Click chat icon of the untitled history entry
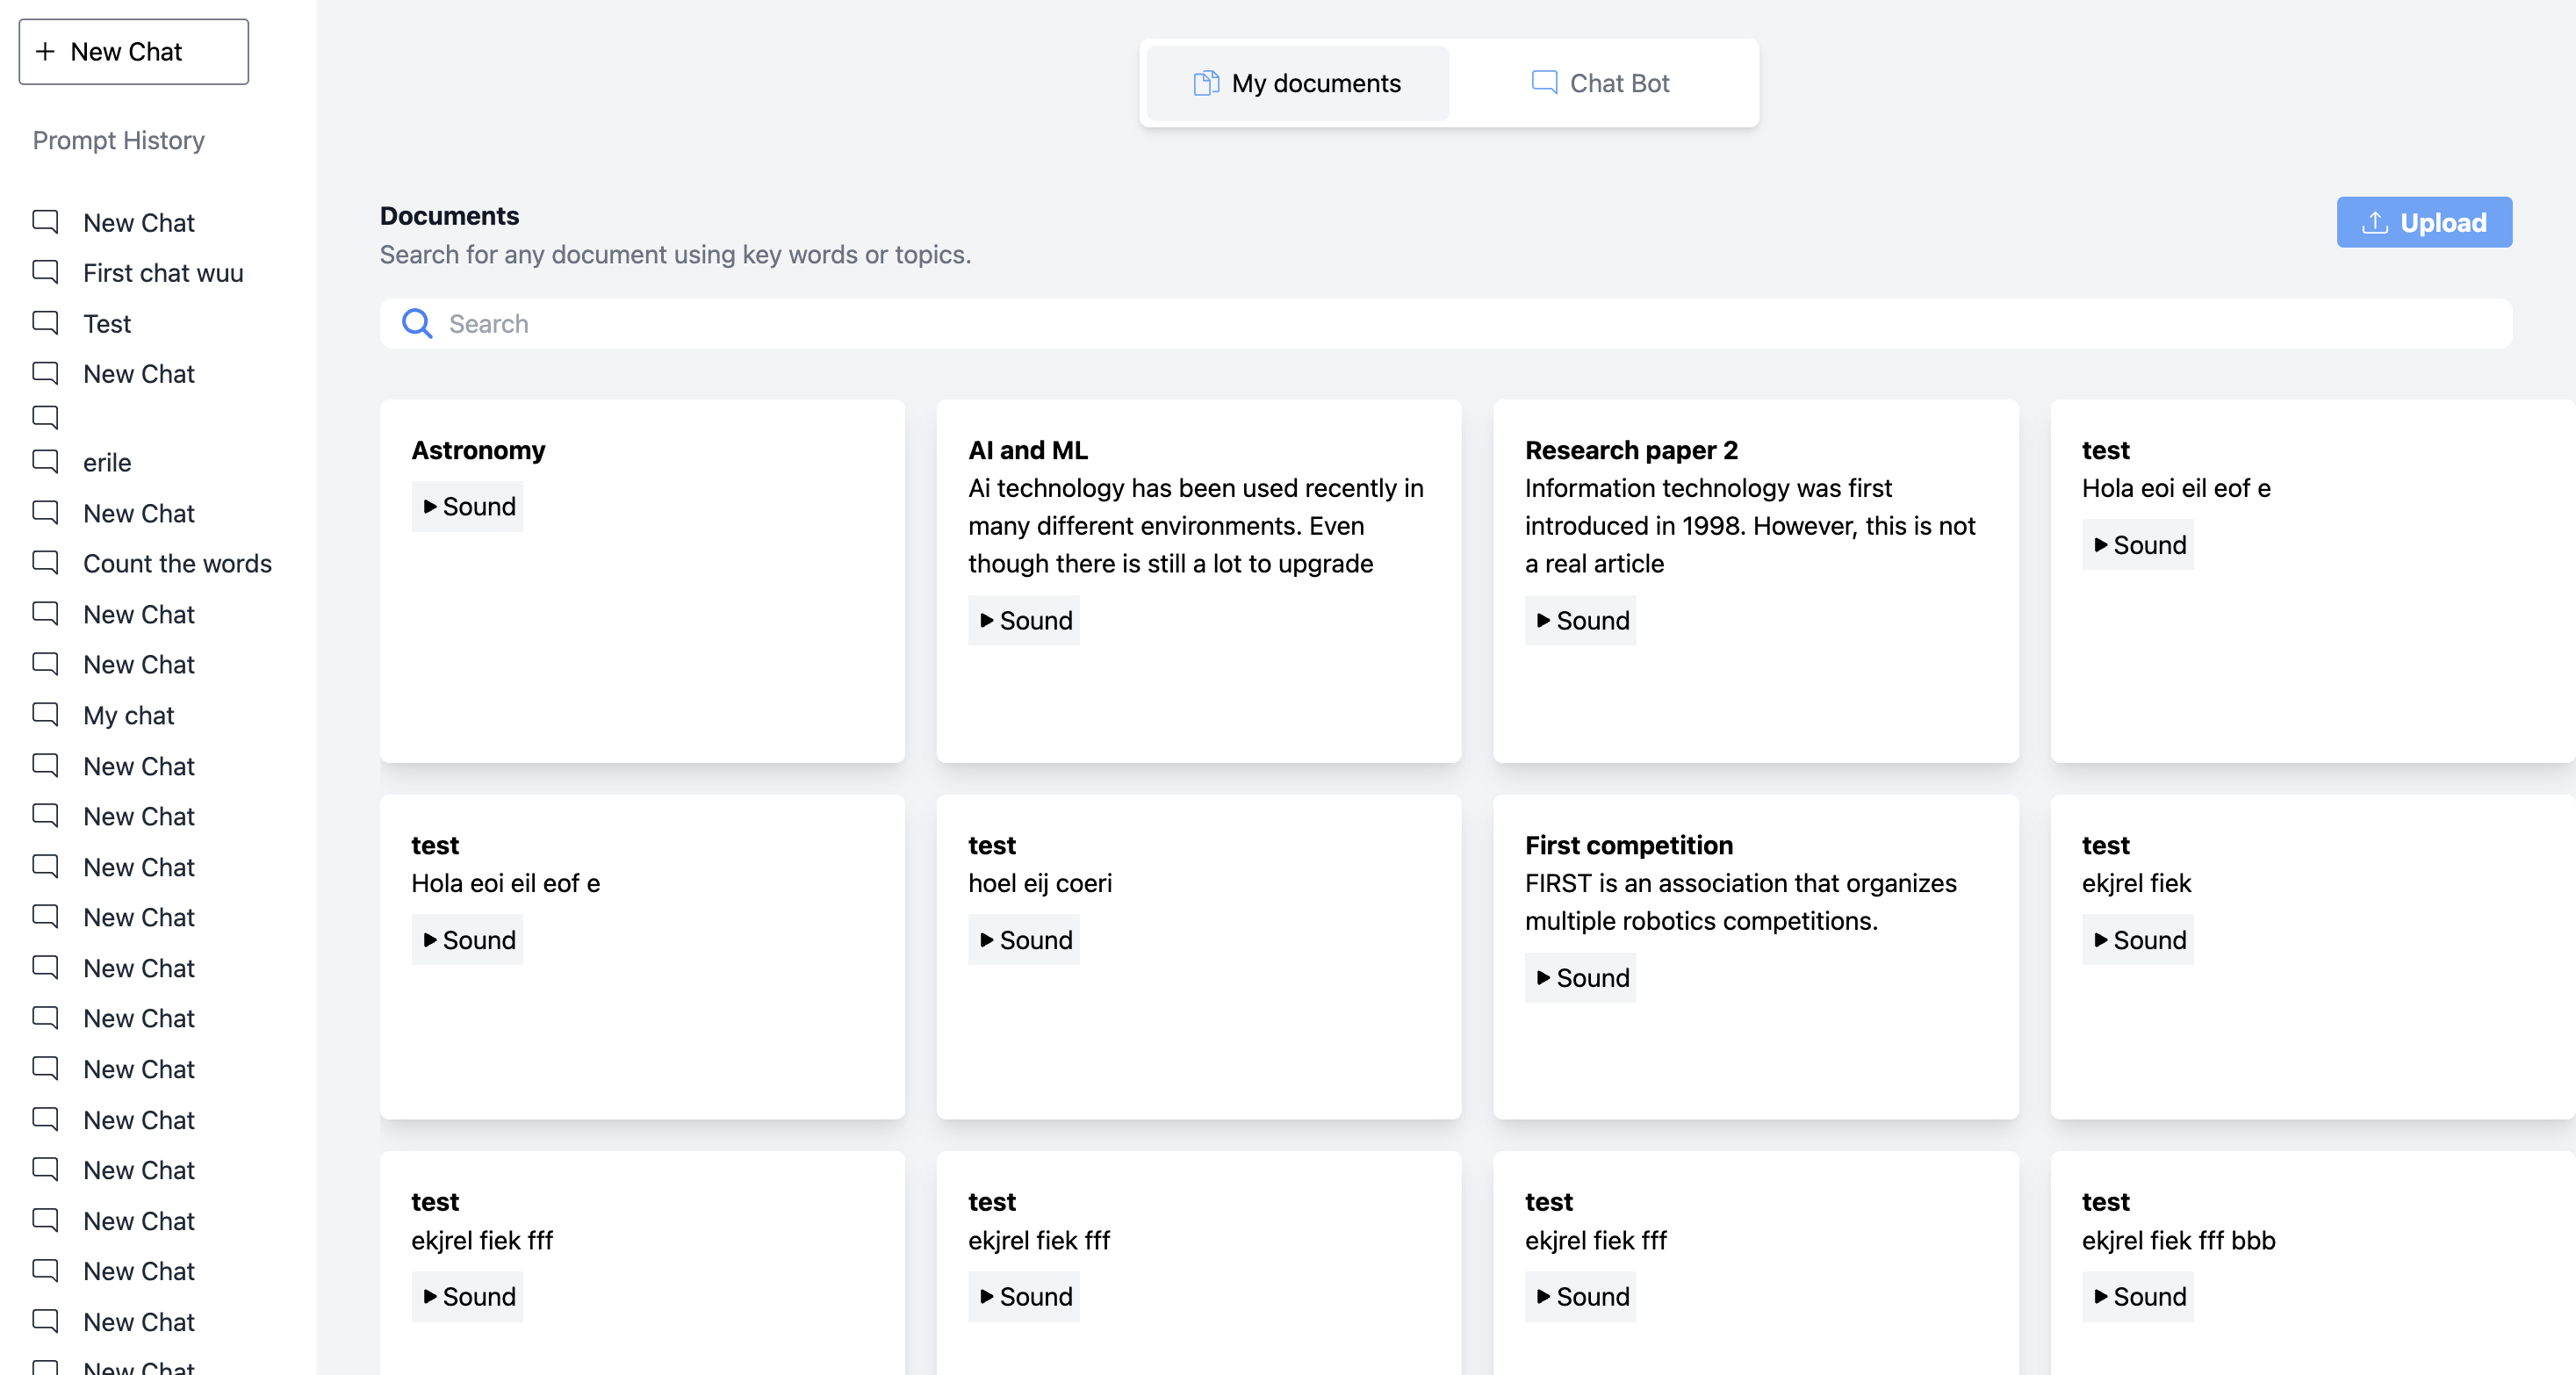 [45, 416]
